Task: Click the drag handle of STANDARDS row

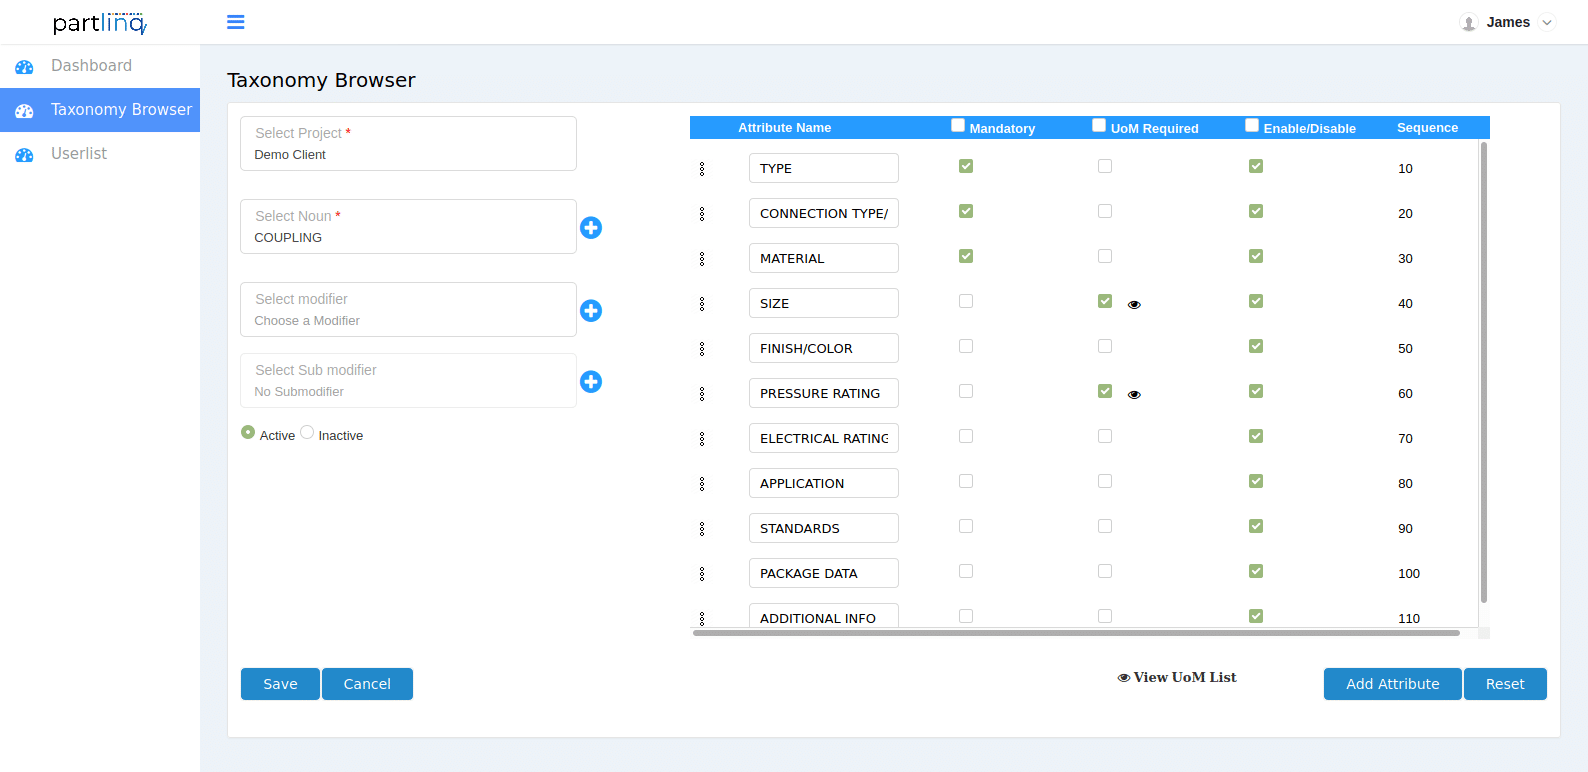Action: click(702, 529)
